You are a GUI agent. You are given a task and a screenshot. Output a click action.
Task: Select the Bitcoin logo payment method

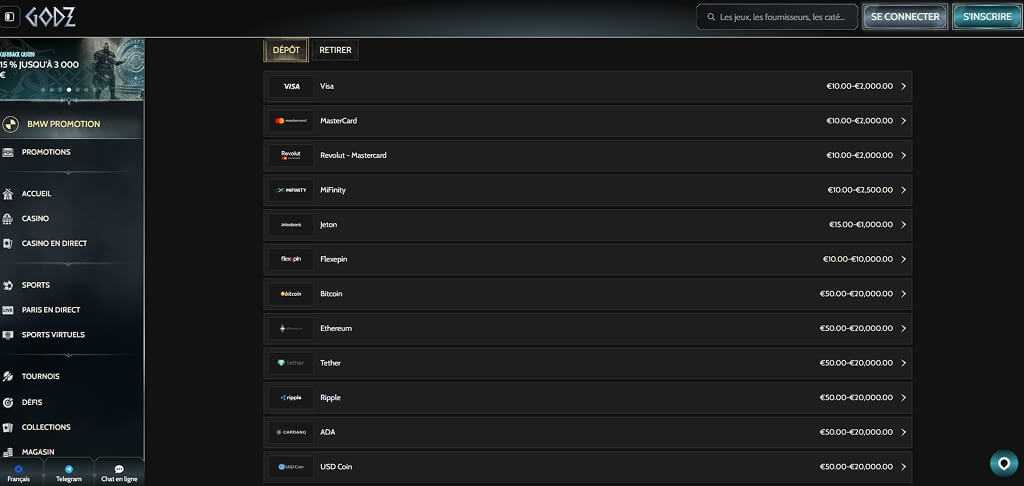(291, 294)
